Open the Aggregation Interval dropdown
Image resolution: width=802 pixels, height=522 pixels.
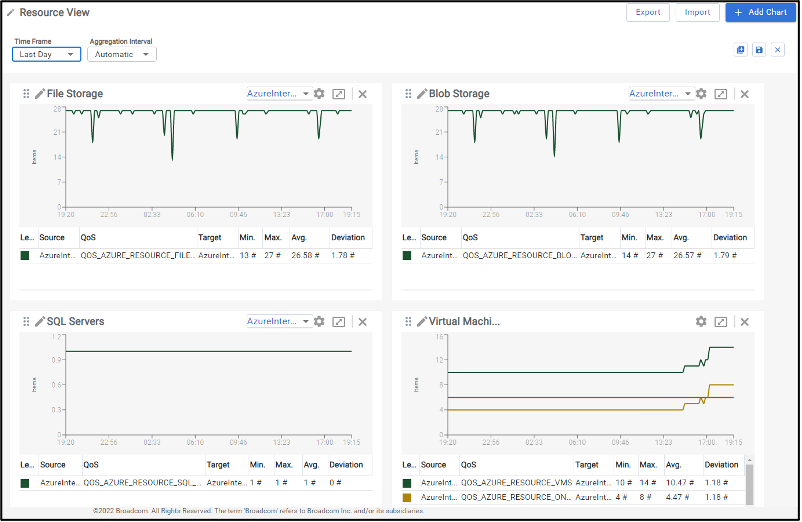pyautogui.click(x=121, y=54)
